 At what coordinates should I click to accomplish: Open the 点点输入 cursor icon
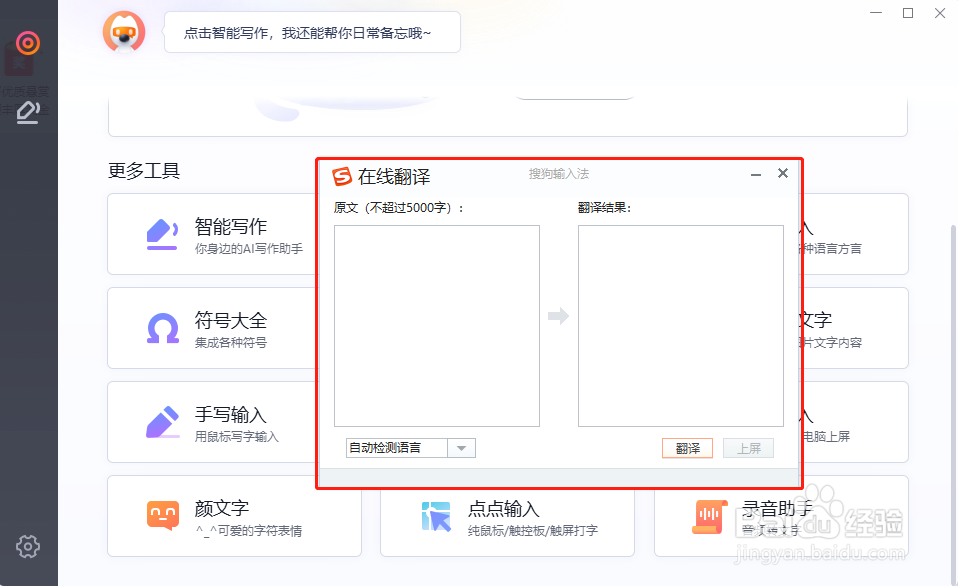click(x=436, y=516)
